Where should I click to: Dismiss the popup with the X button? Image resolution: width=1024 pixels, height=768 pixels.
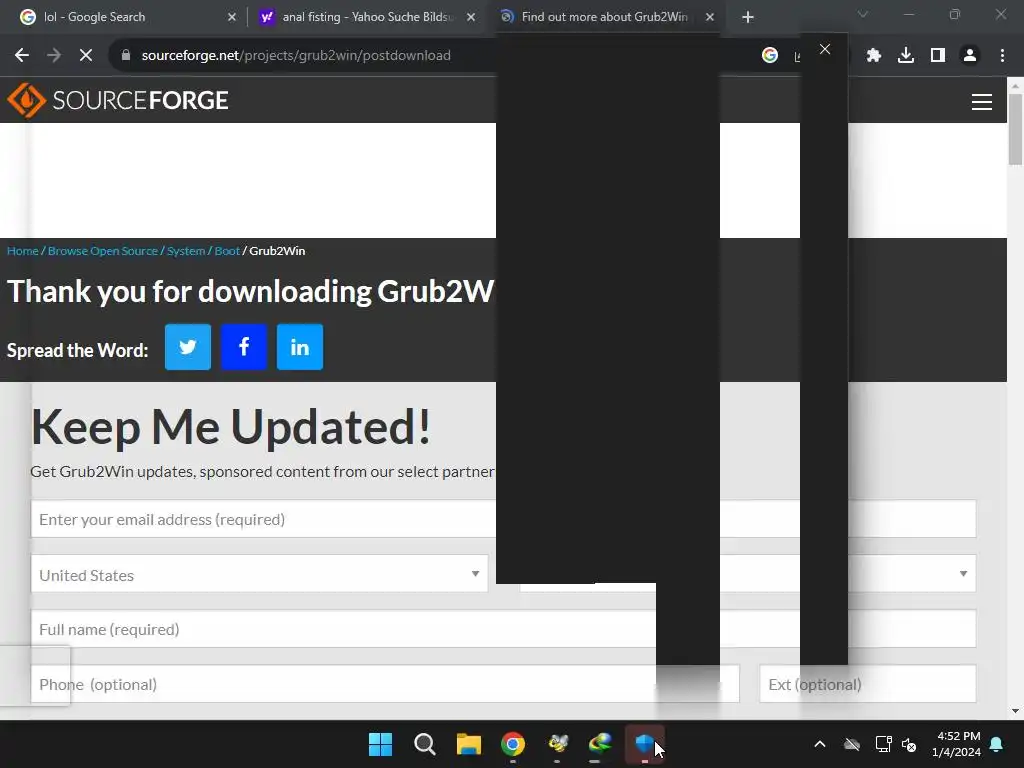pos(825,49)
